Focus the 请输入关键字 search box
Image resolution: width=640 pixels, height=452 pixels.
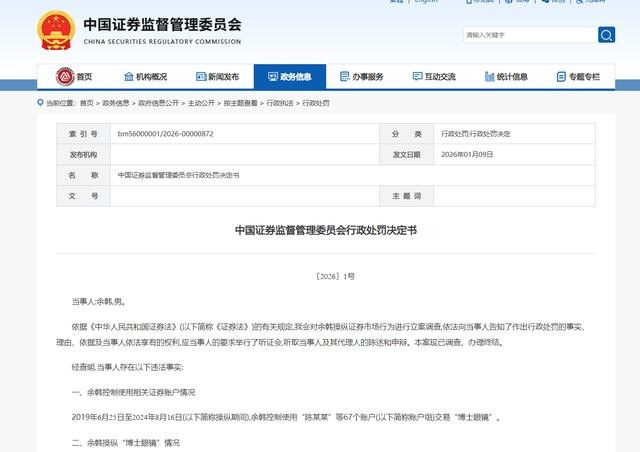point(530,35)
